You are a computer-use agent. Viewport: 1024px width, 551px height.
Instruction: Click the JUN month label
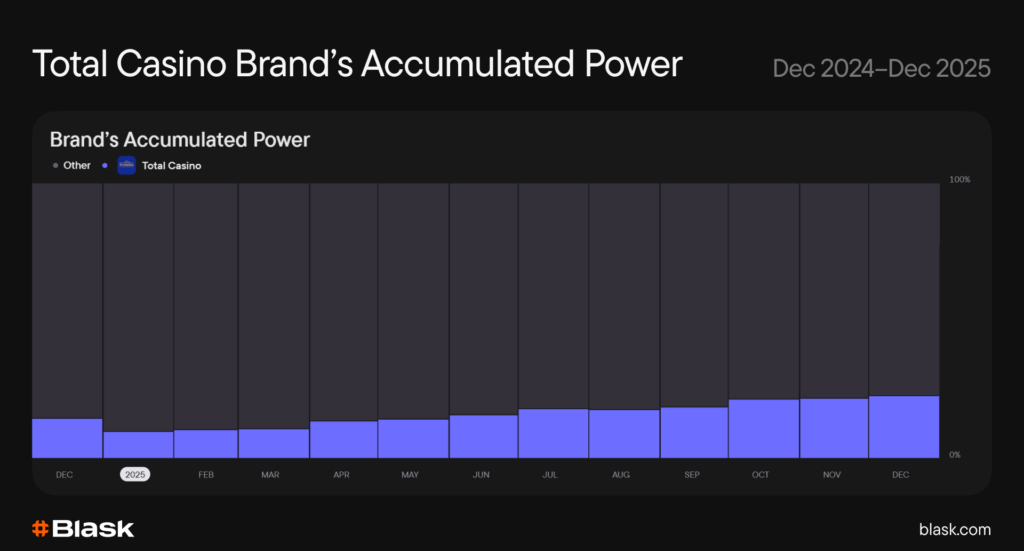(481, 475)
